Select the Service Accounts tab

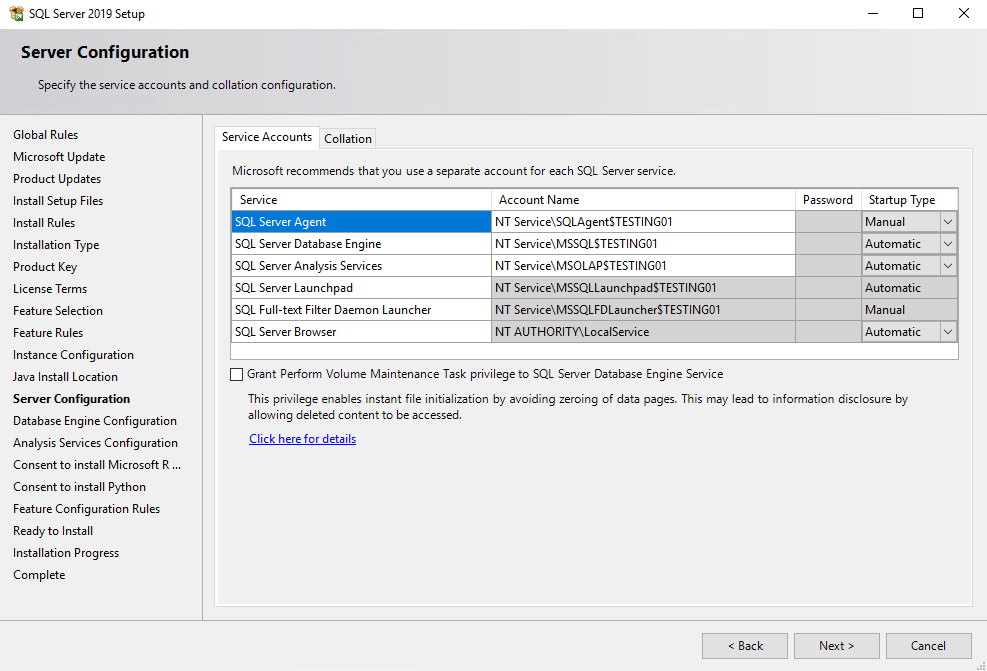click(266, 137)
